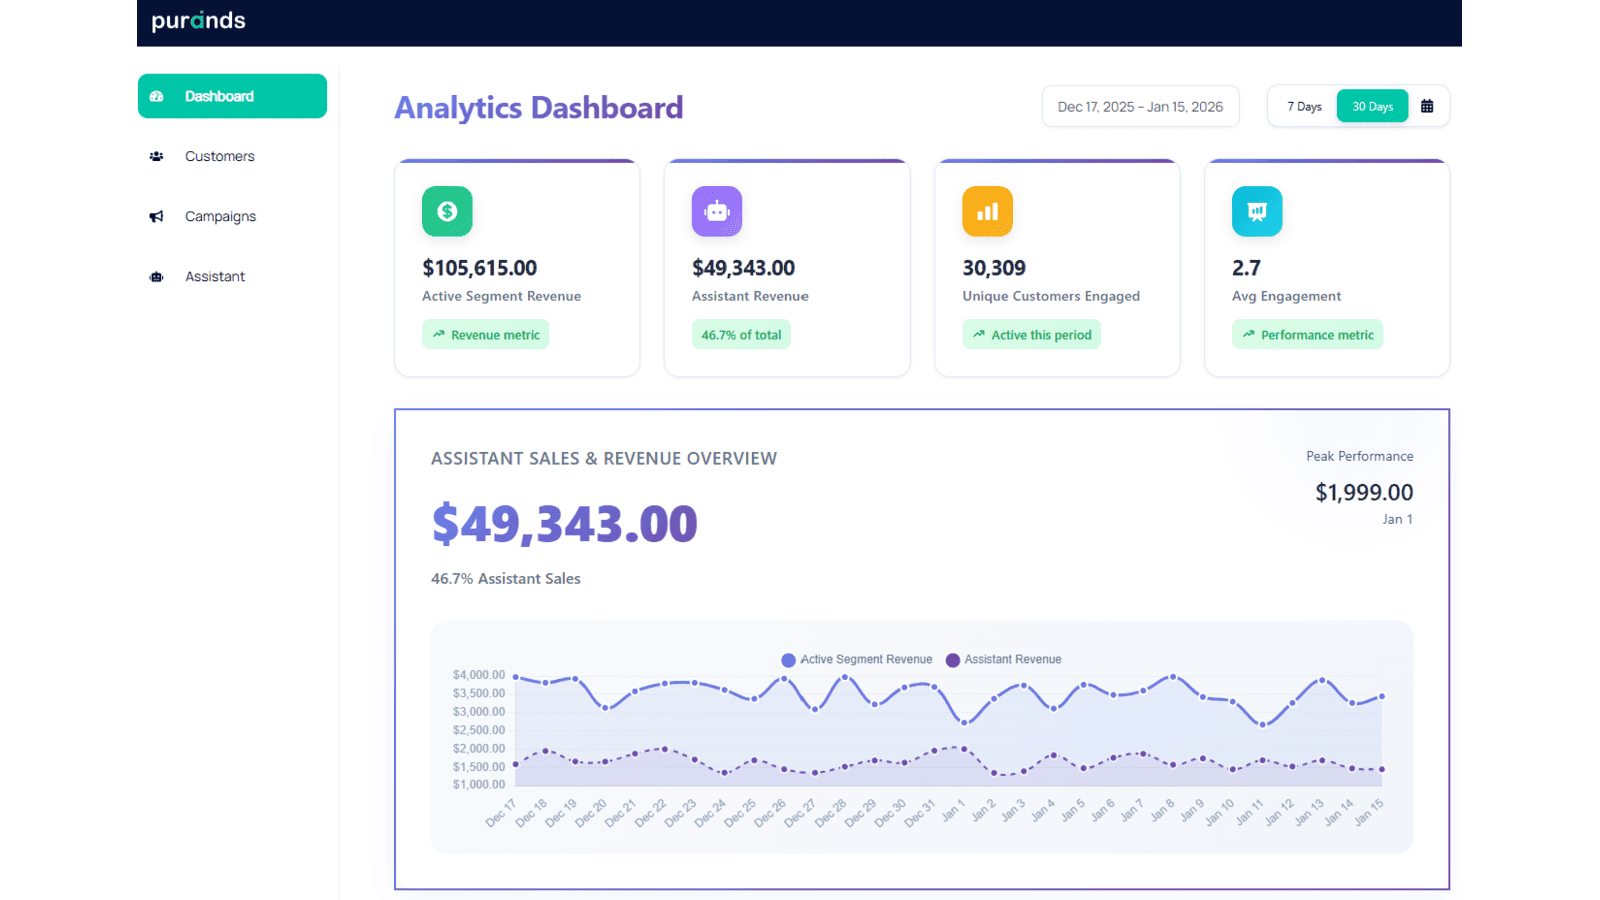Open the calendar picker icon
Image resolution: width=1600 pixels, height=900 pixels.
point(1427,106)
